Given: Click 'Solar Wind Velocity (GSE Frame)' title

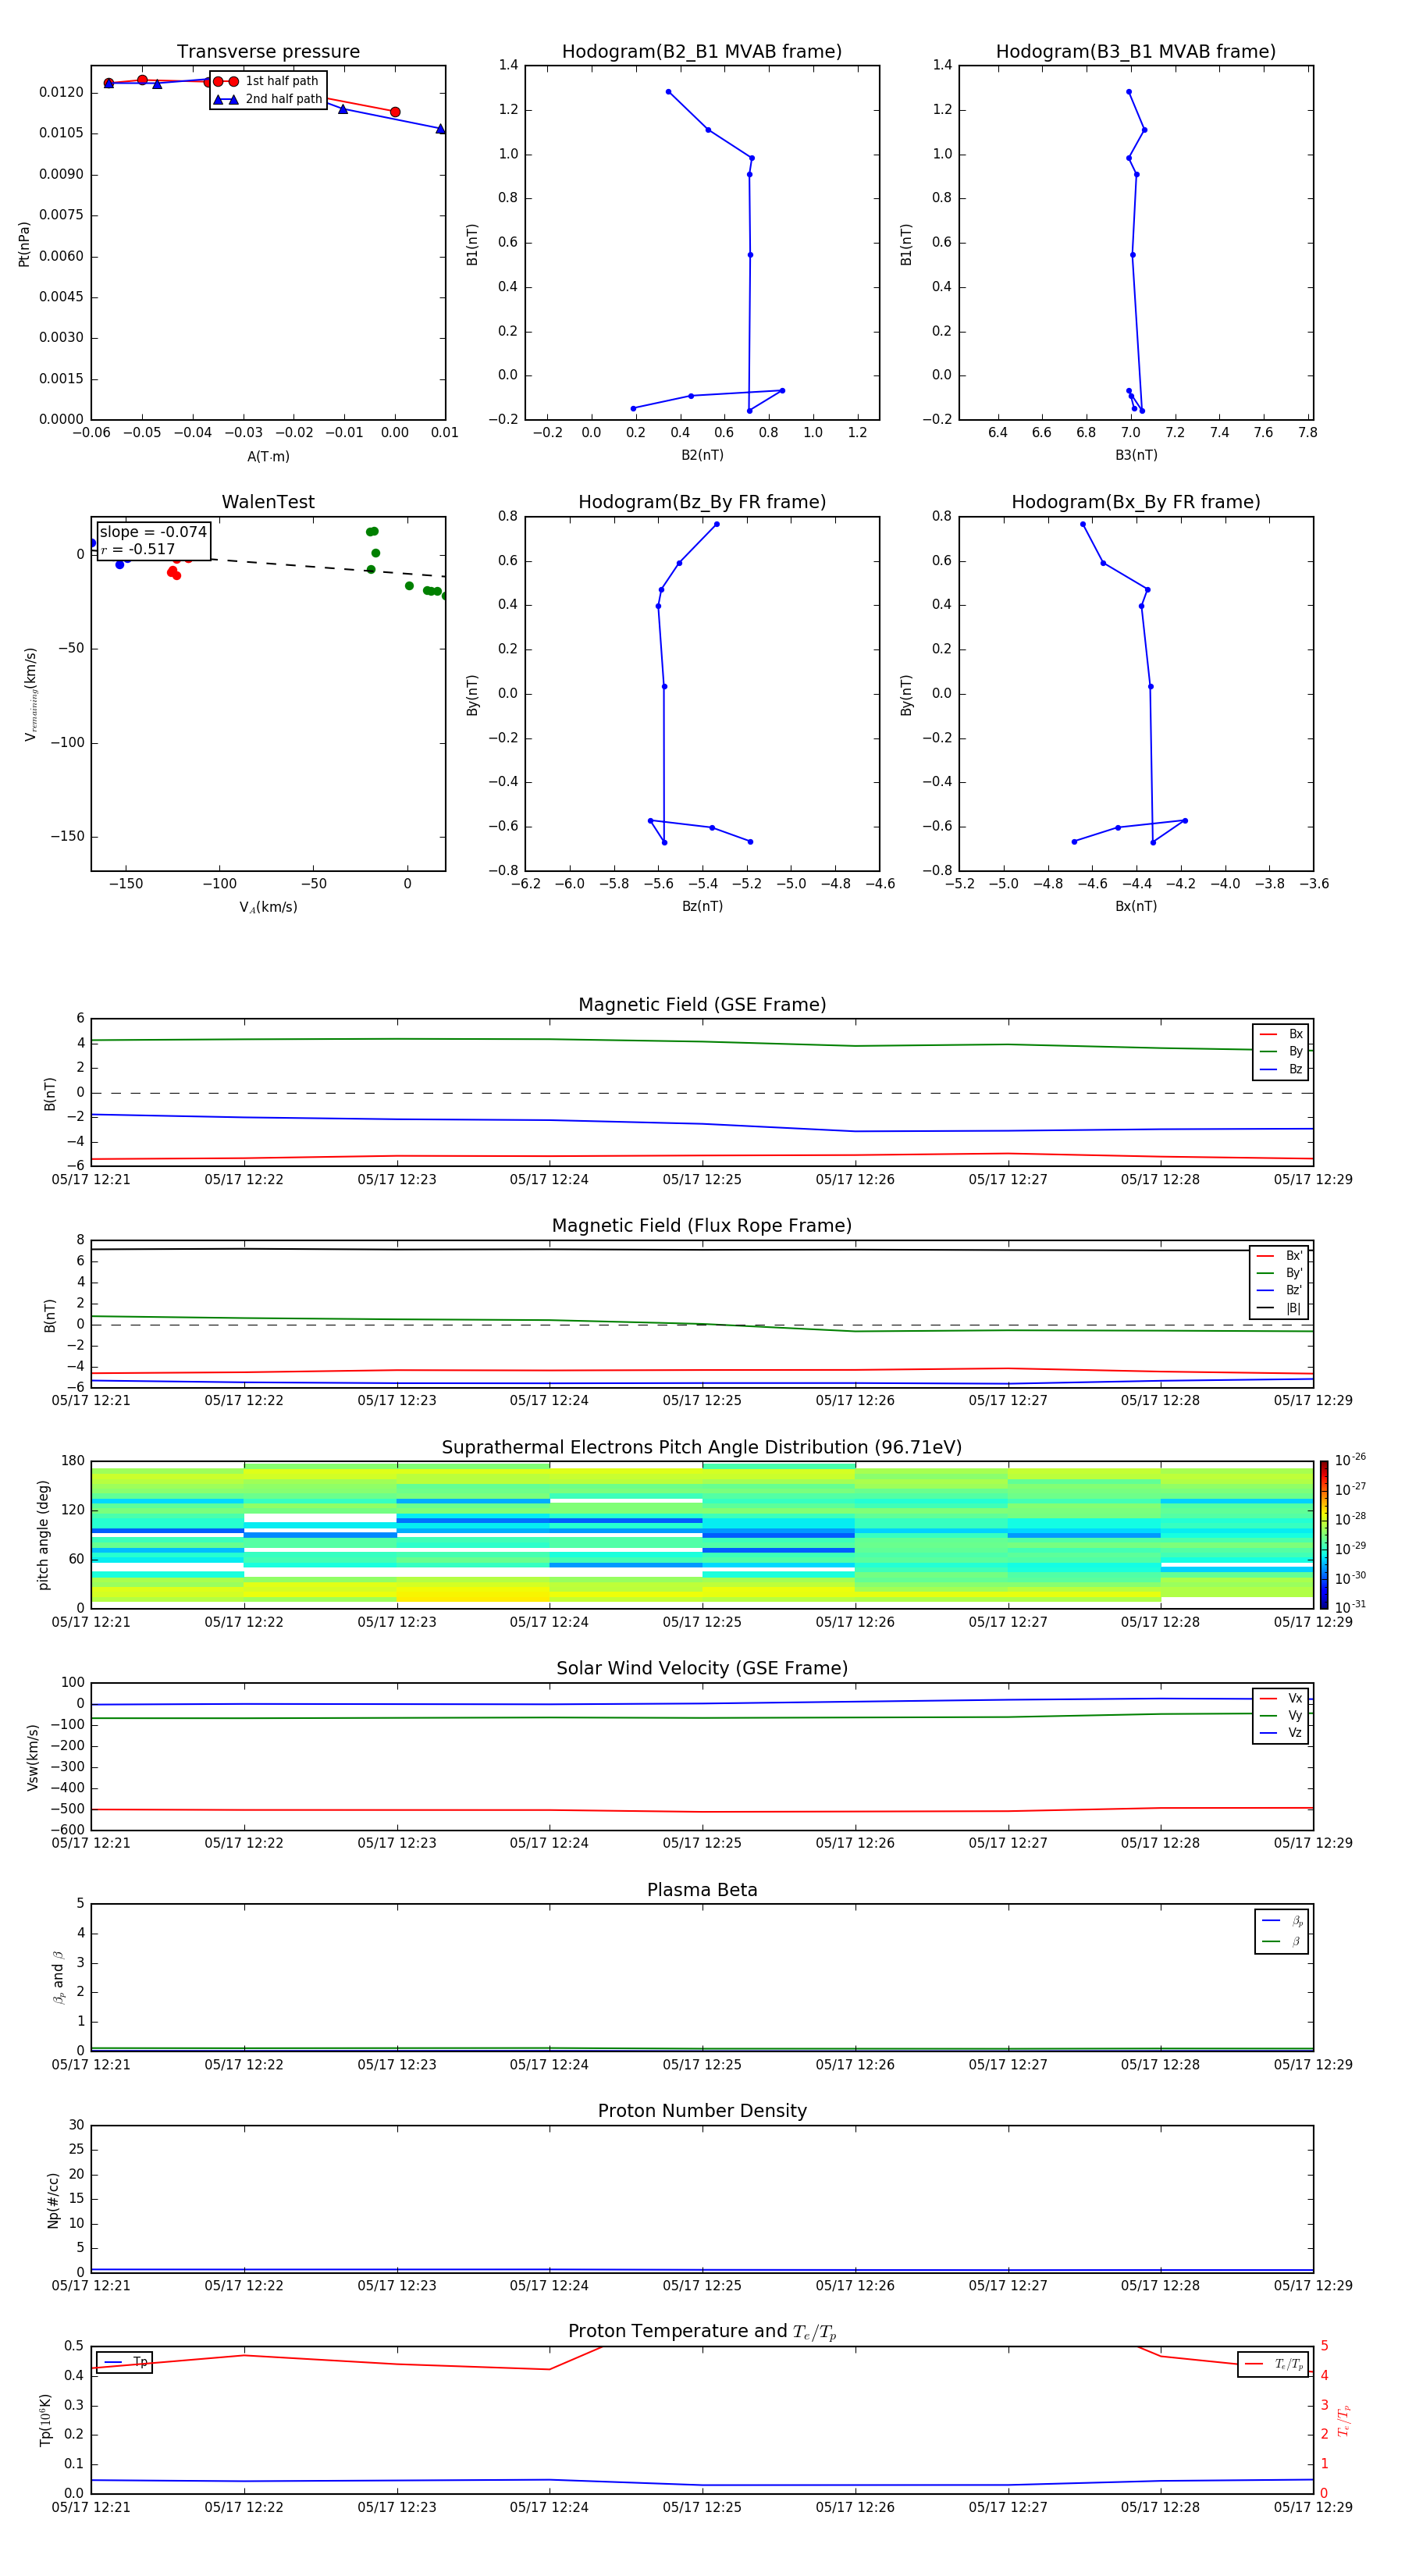Looking at the screenshot, I should point(702,1669).
